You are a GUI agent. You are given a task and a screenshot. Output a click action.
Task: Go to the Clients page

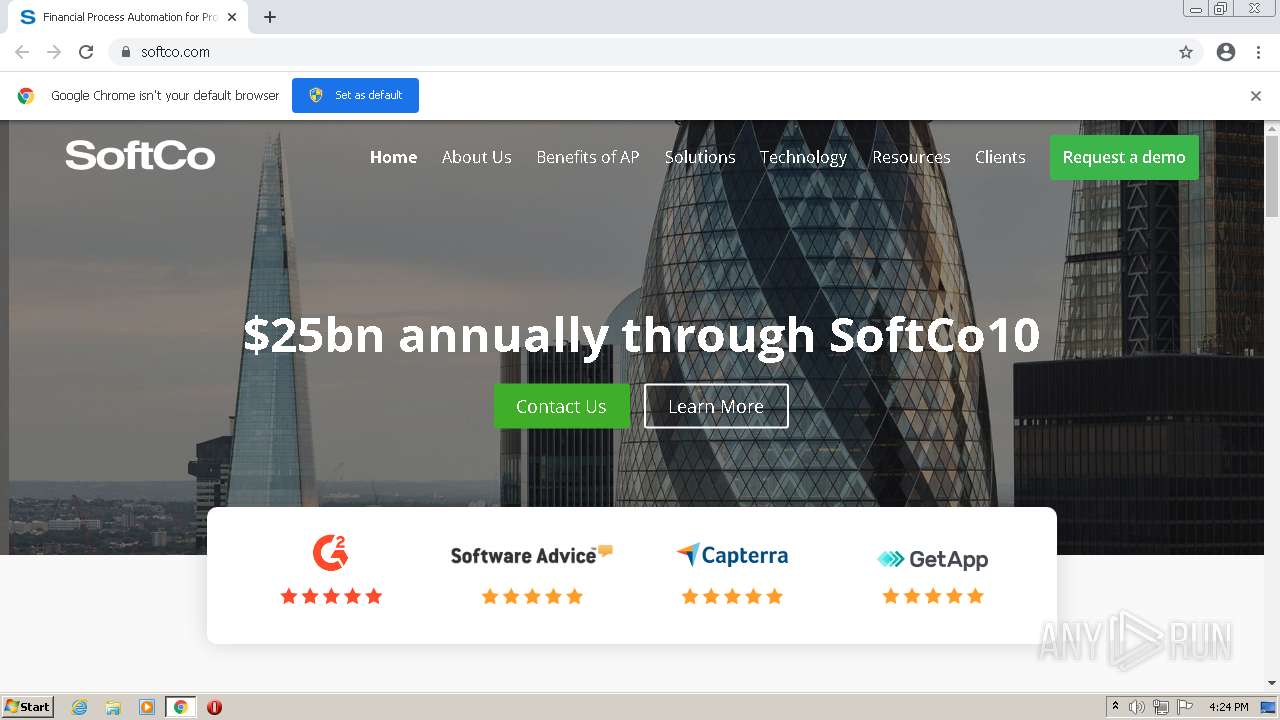1000,157
